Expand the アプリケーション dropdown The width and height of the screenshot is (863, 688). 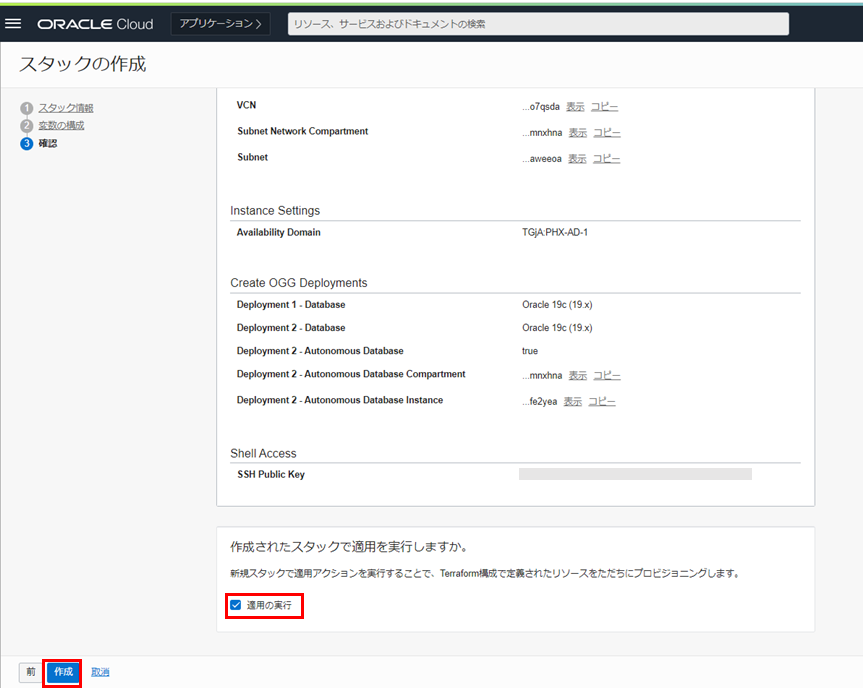point(221,23)
